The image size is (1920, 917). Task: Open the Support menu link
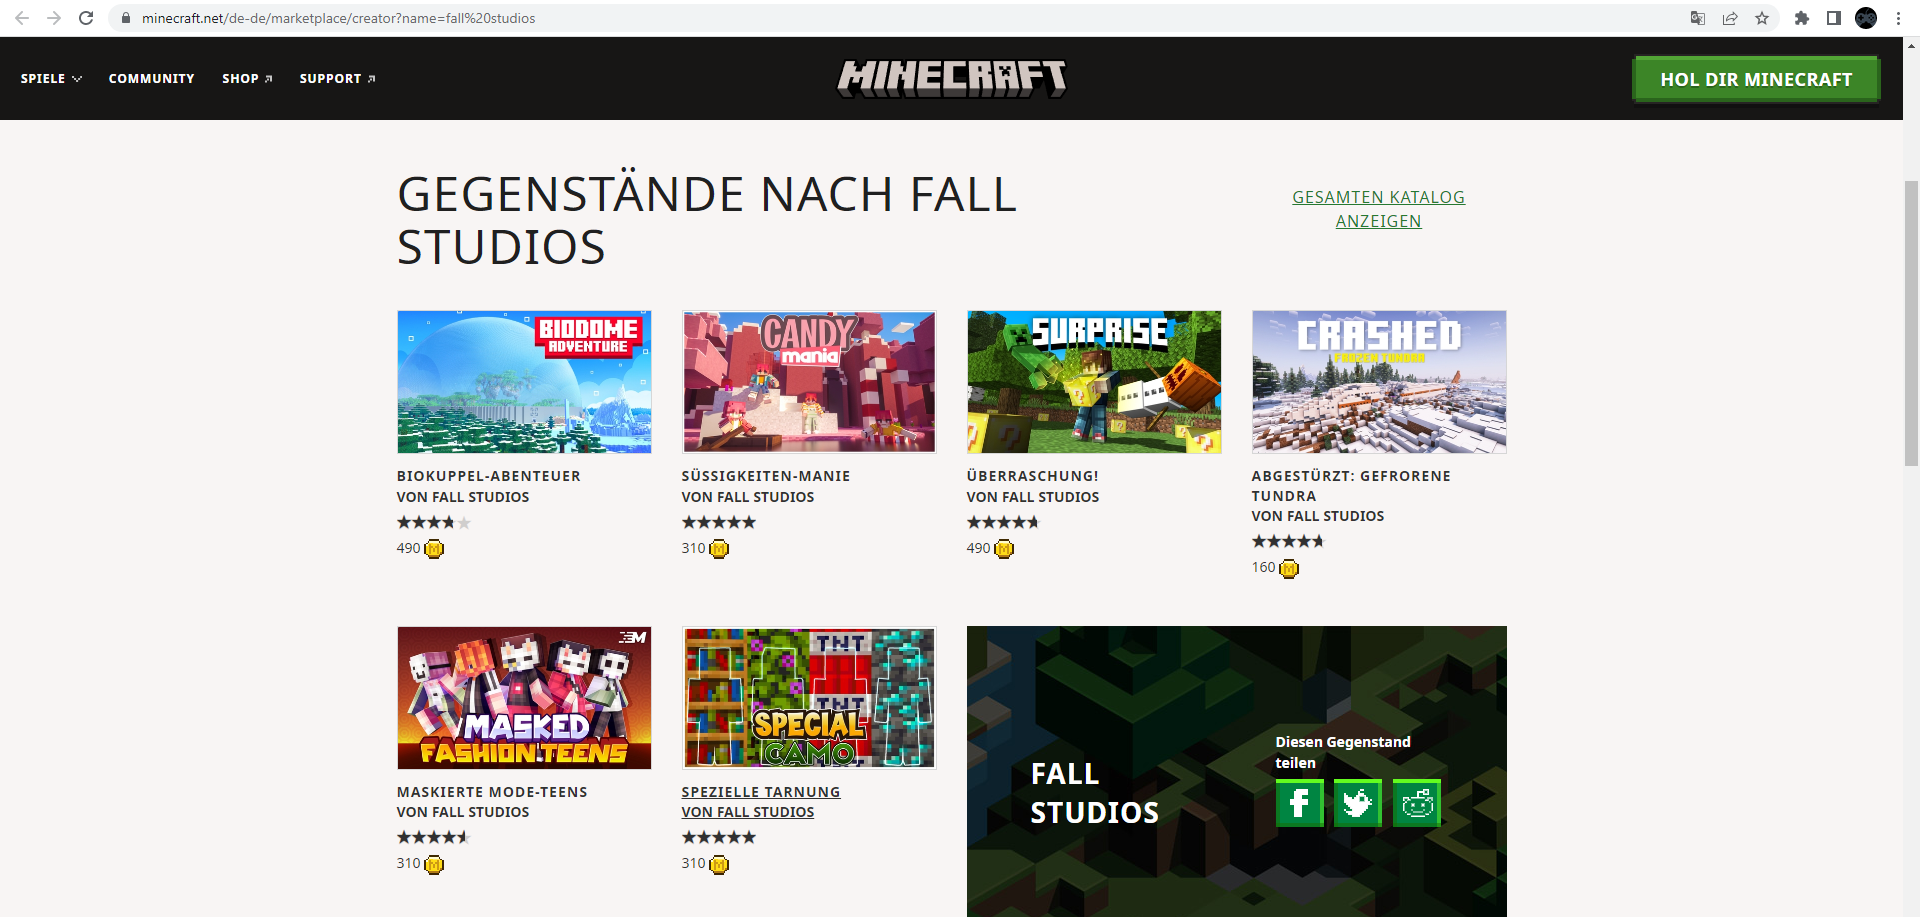[337, 79]
